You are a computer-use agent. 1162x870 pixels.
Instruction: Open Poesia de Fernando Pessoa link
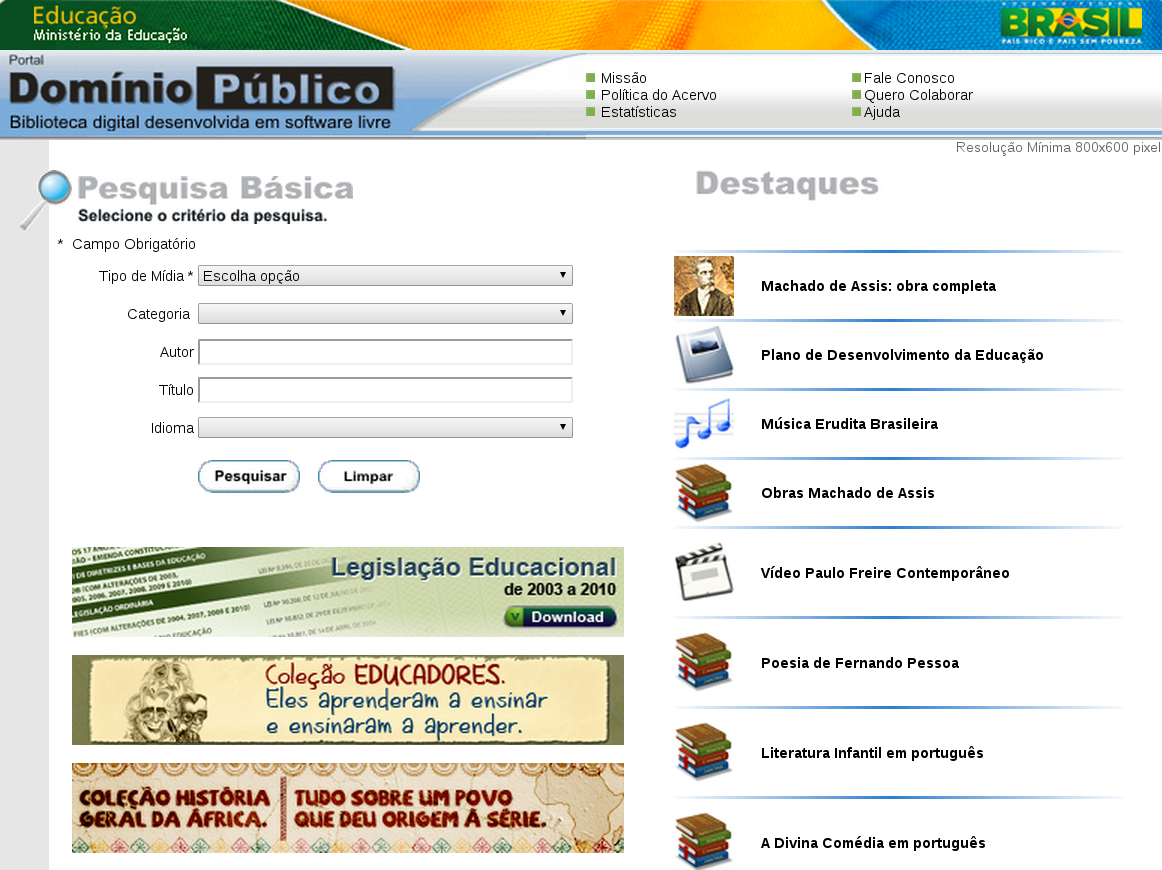point(860,663)
